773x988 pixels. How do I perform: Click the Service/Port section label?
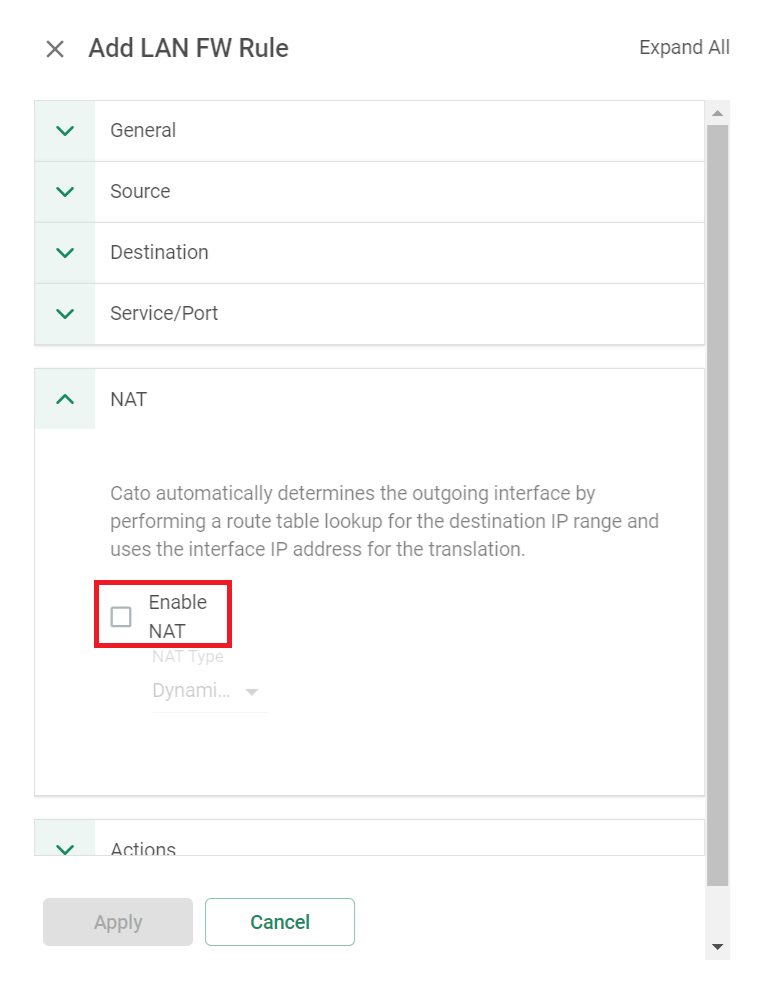tap(164, 313)
